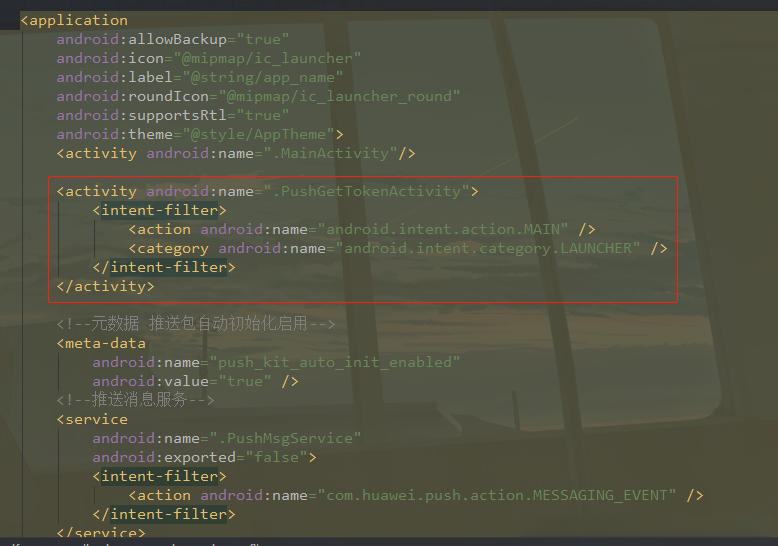
Task: Click the "android.intent.category.LAUNCHER" category value
Action: (x=488, y=248)
